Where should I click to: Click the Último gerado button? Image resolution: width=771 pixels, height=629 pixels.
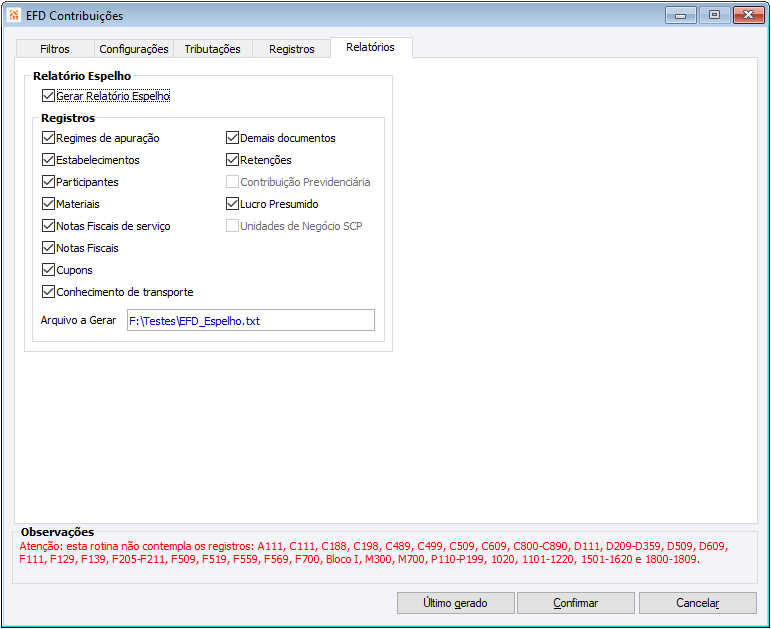click(455, 603)
